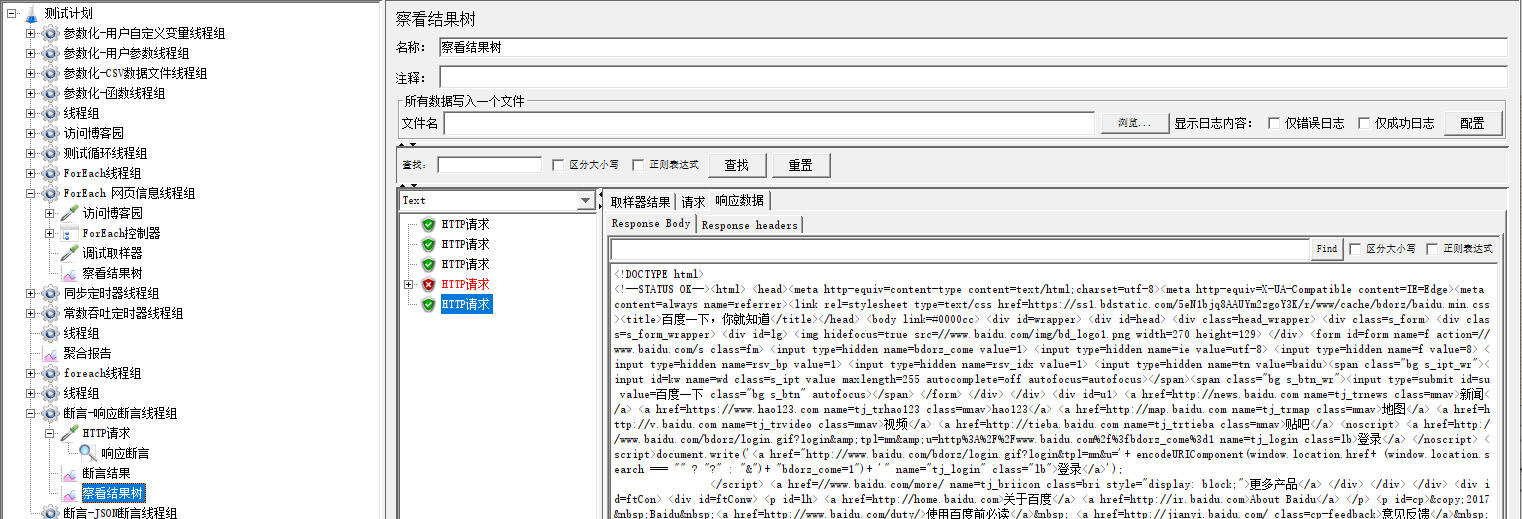Collapse the 测试计划 root node

[x=11, y=13]
